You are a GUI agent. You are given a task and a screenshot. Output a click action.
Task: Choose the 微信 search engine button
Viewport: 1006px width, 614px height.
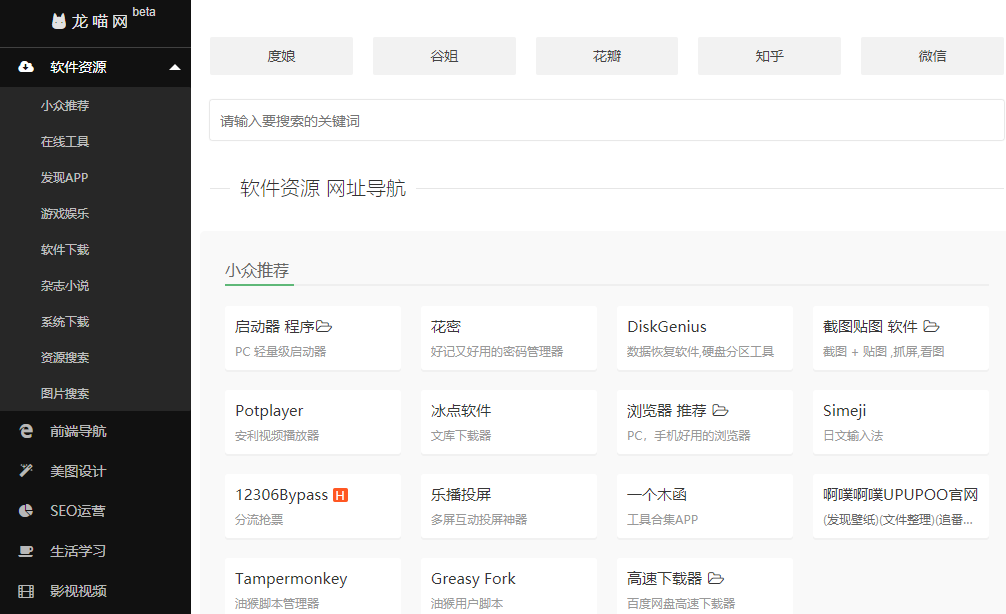(x=932, y=56)
